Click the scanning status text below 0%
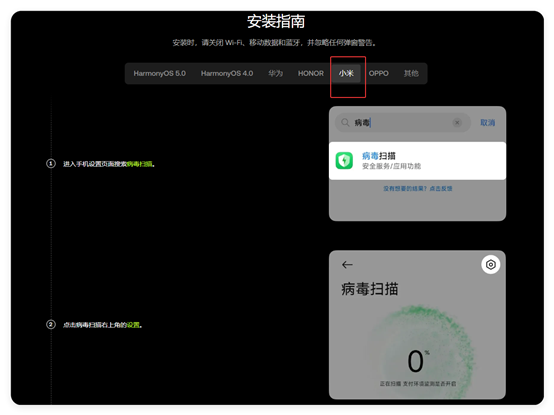 [x=418, y=384]
